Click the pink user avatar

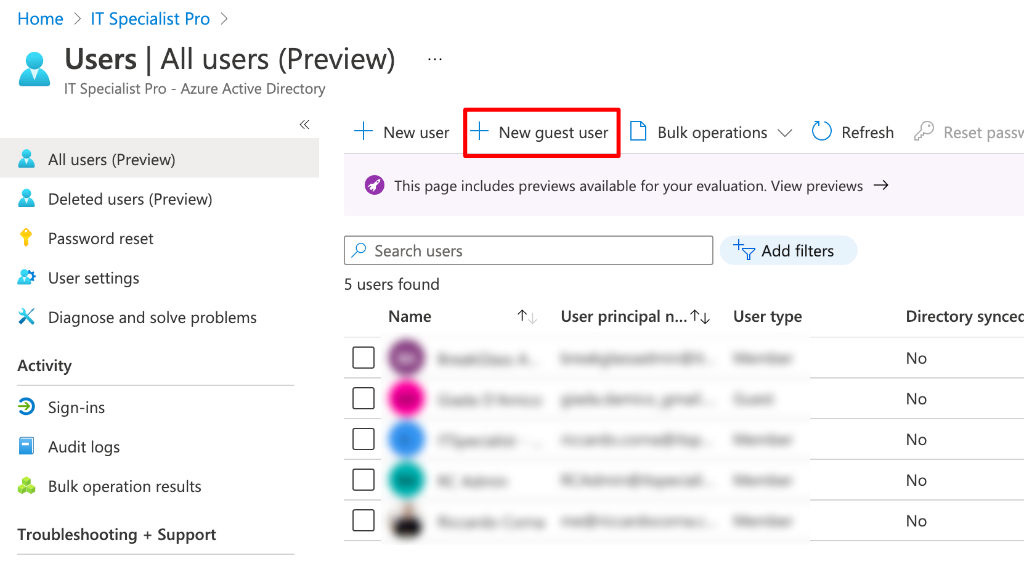point(406,398)
